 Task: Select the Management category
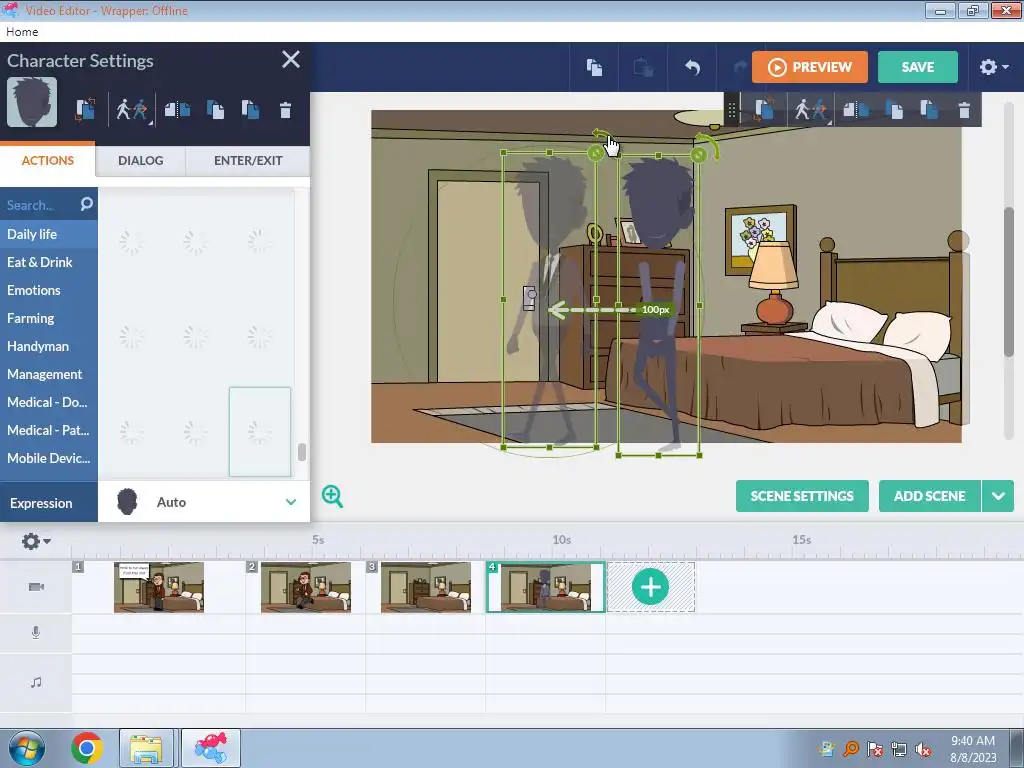pyautogui.click(x=49, y=374)
